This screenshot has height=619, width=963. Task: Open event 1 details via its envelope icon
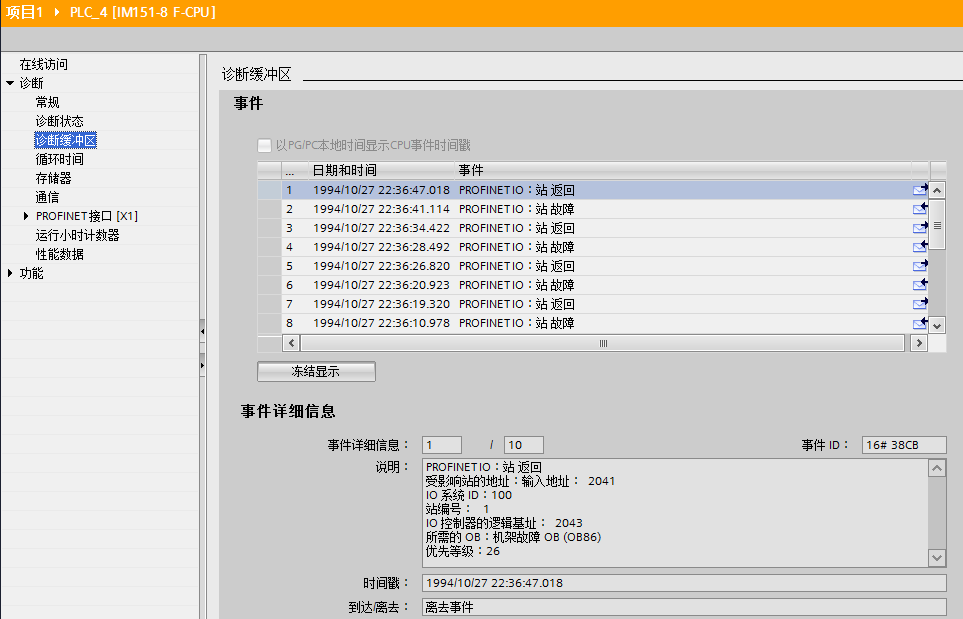click(x=921, y=189)
